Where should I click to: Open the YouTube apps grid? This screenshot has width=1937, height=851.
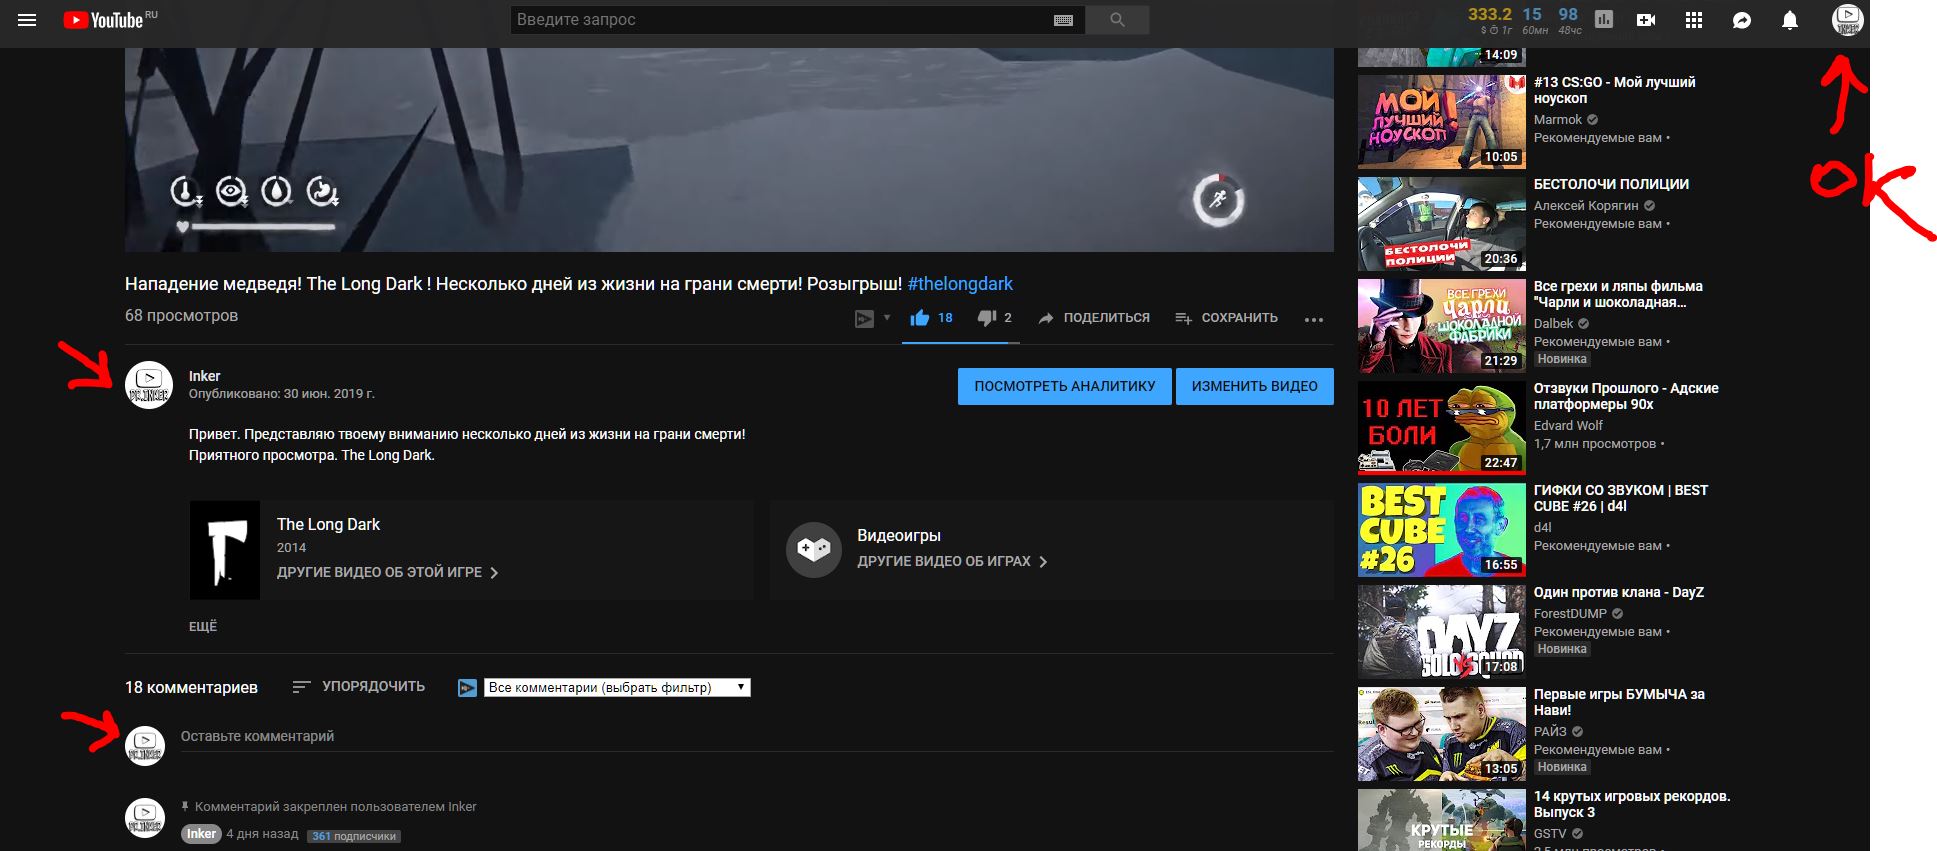pyautogui.click(x=1694, y=20)
